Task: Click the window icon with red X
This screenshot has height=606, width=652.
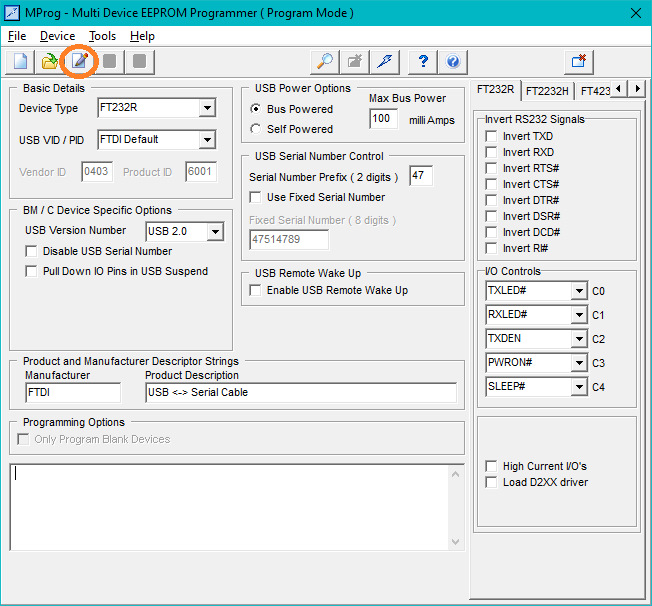Action: point(579,62)
